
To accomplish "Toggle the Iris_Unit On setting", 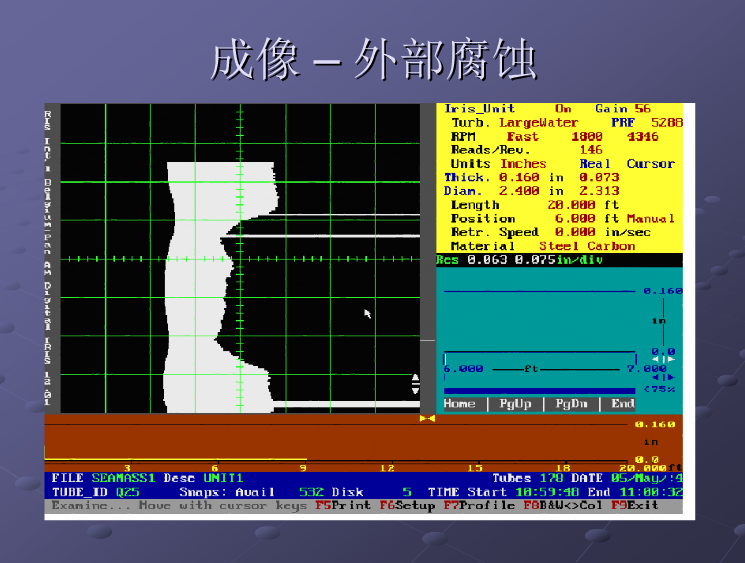I will [563, 109].
